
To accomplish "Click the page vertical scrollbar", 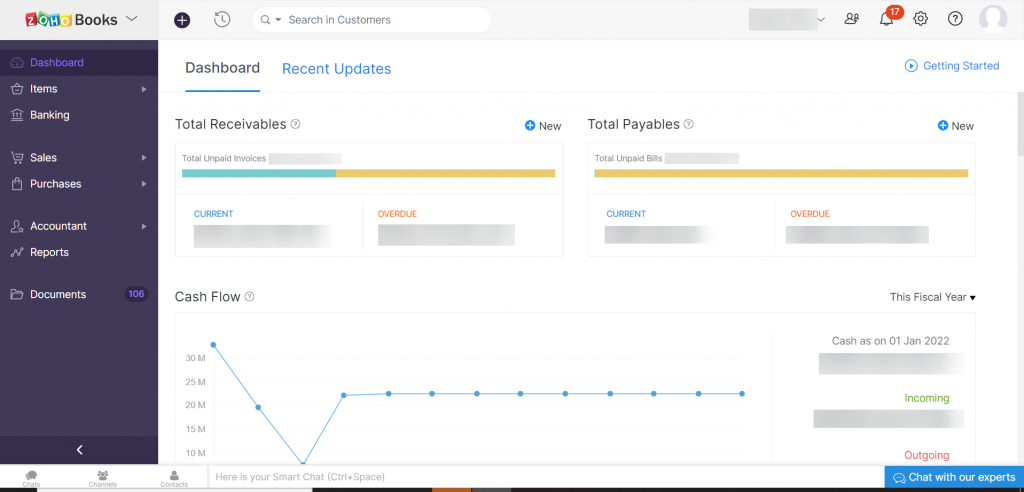I will [1020, 124].
